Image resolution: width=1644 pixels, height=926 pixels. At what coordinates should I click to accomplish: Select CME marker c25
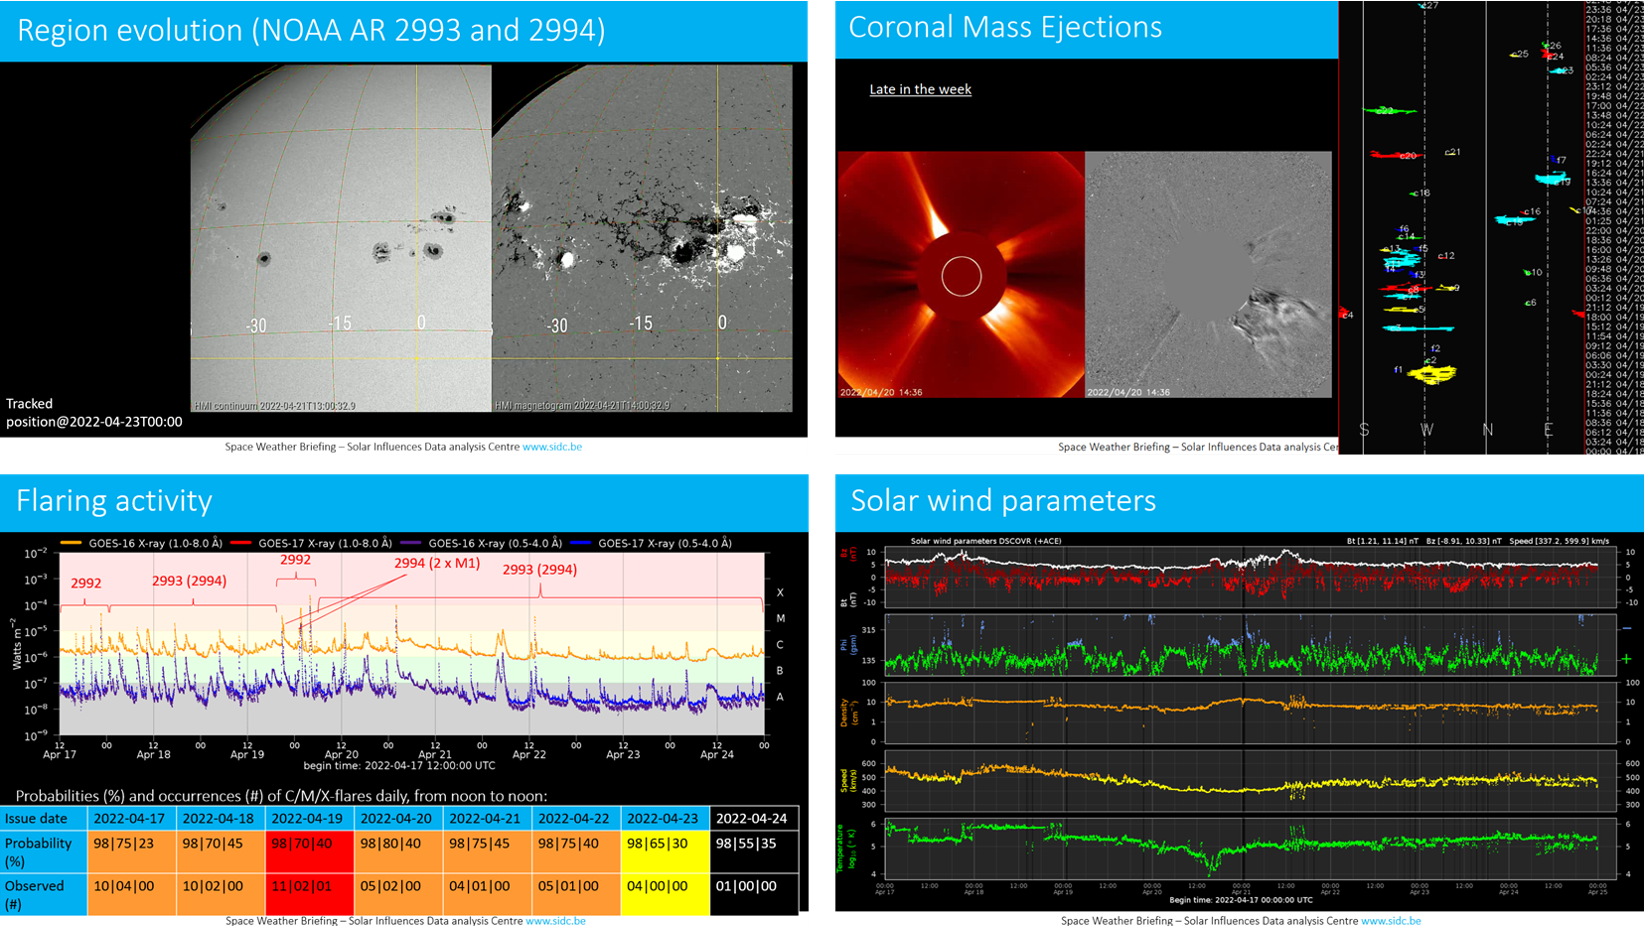pos(1520,54)
